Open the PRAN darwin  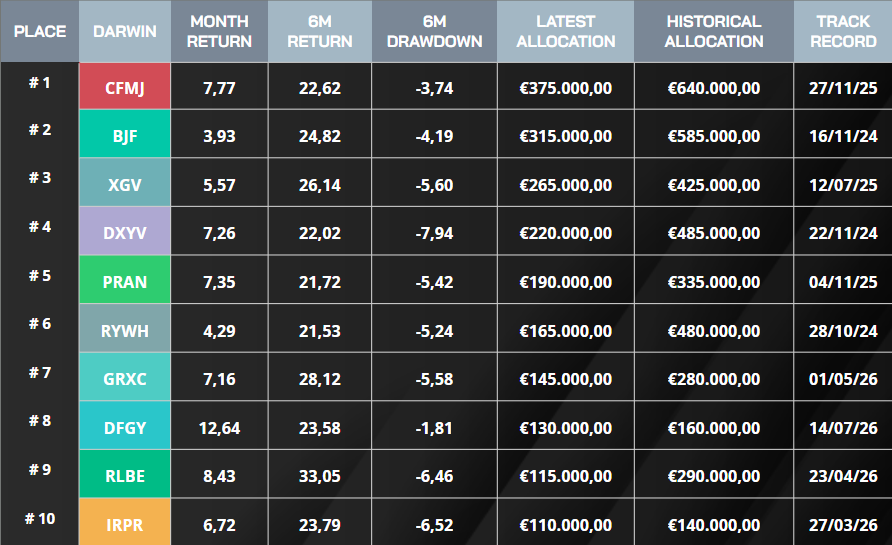[125, 279]
